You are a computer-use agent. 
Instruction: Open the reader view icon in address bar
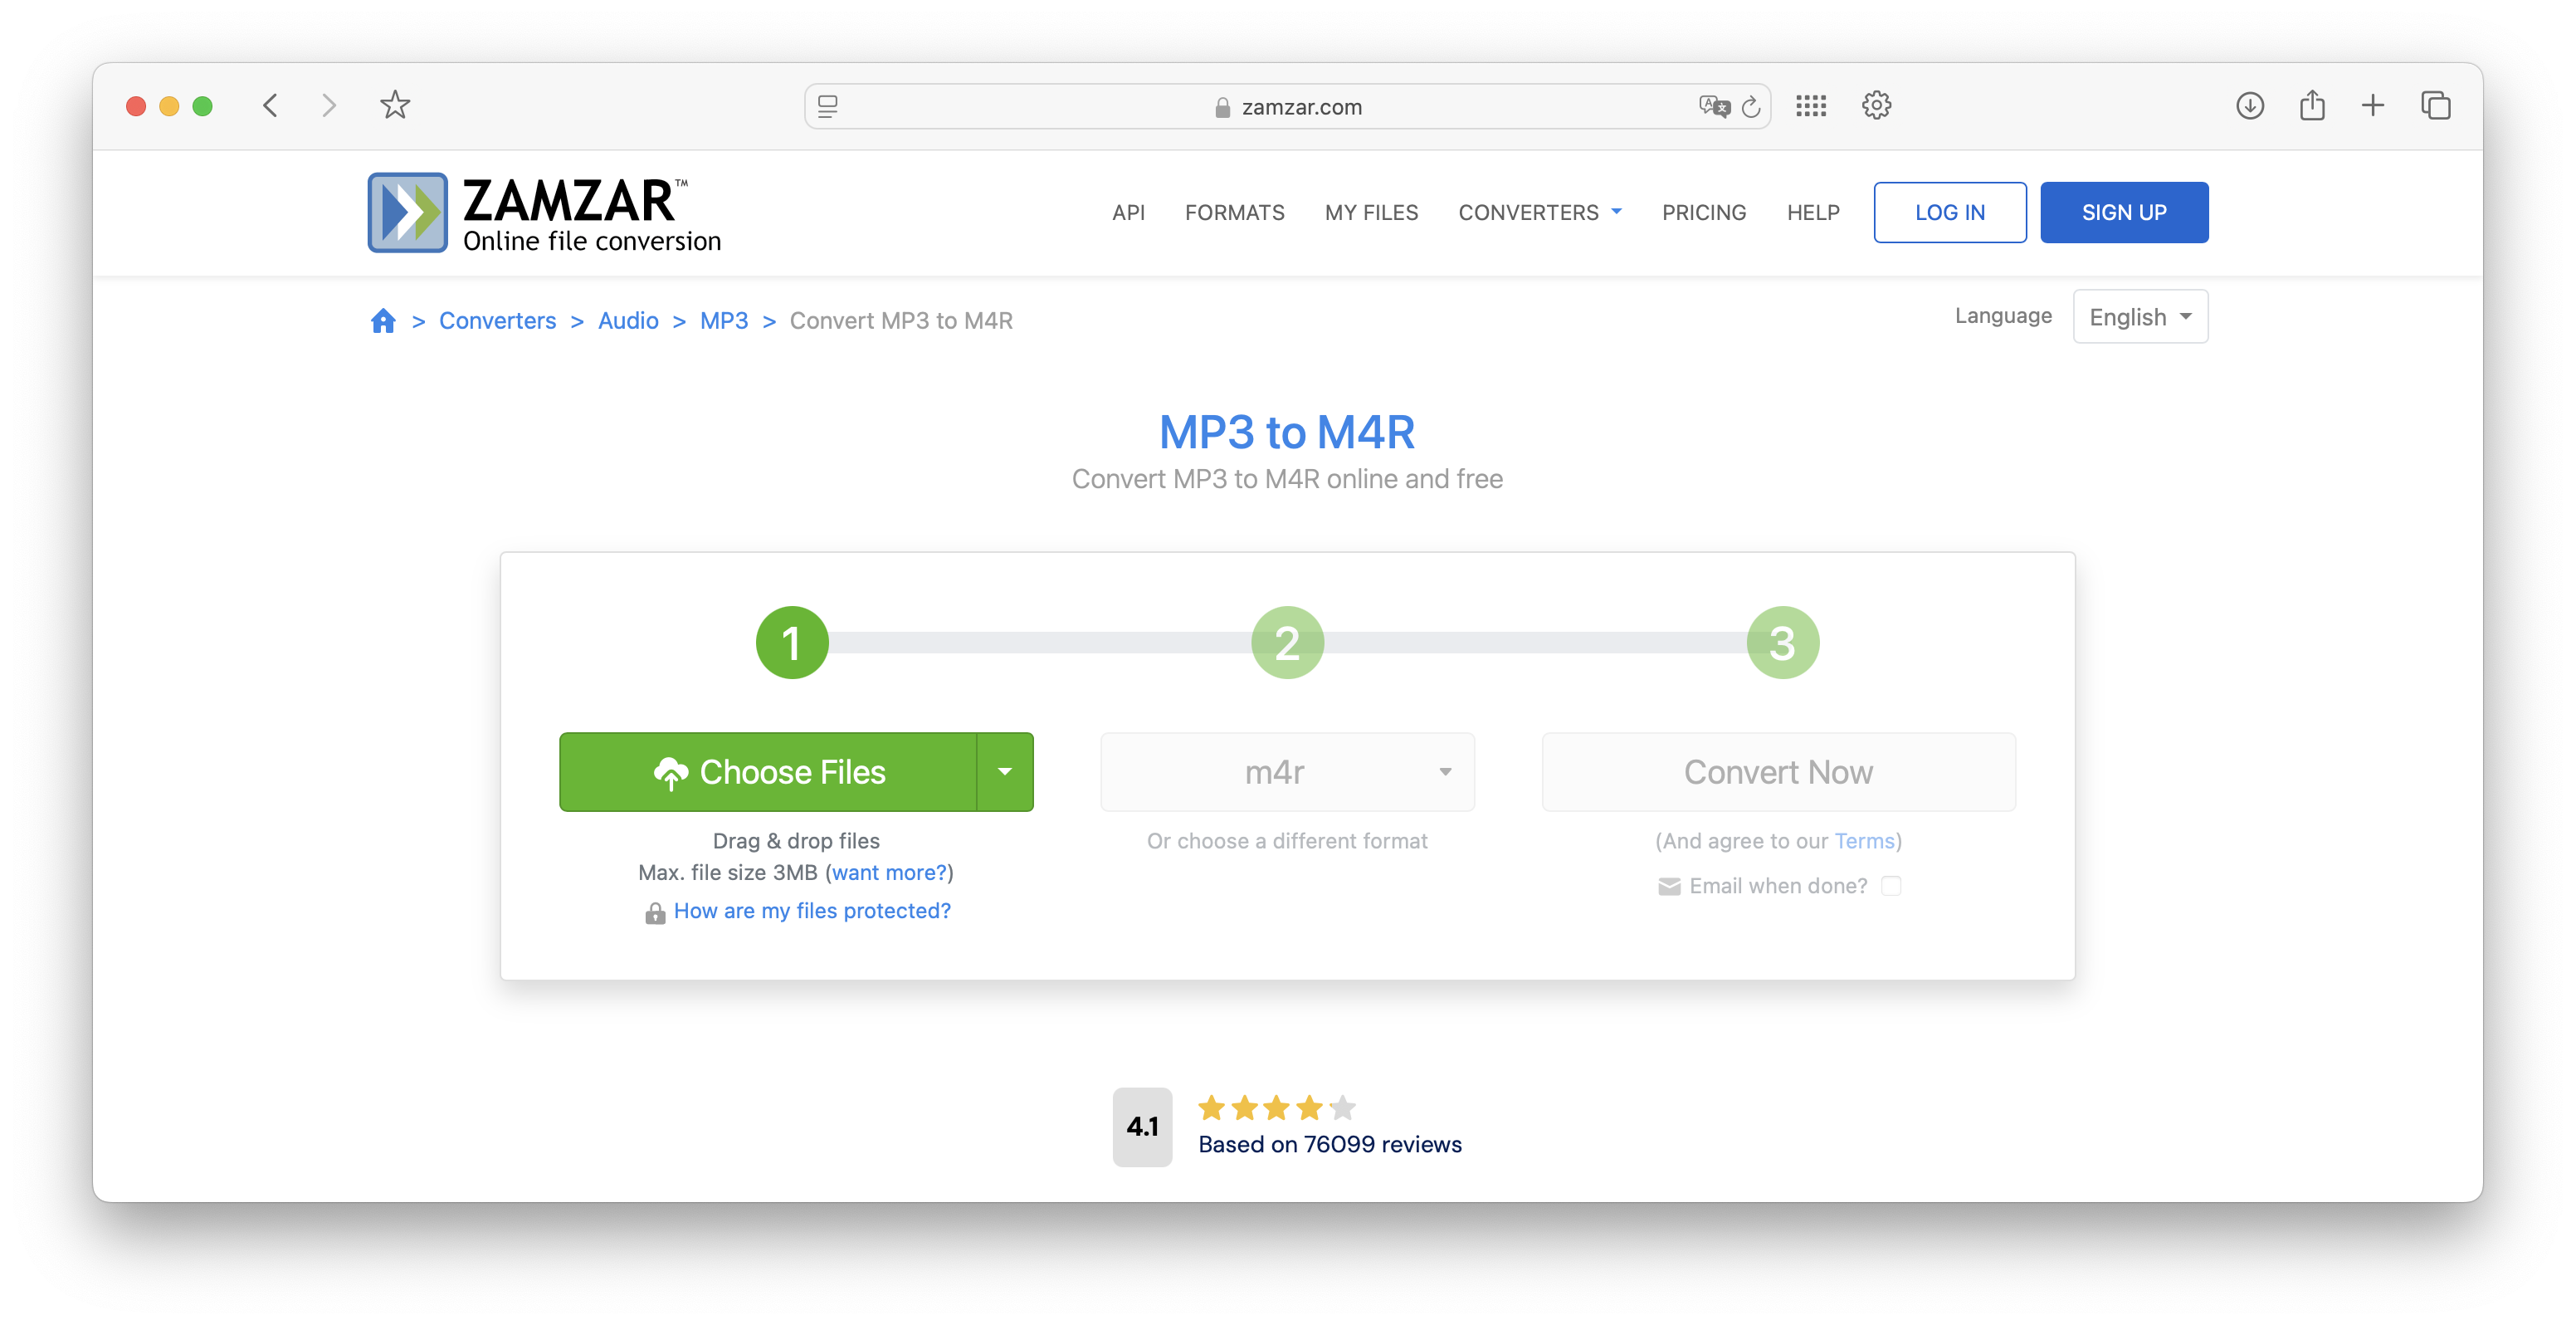click(828, 106)
